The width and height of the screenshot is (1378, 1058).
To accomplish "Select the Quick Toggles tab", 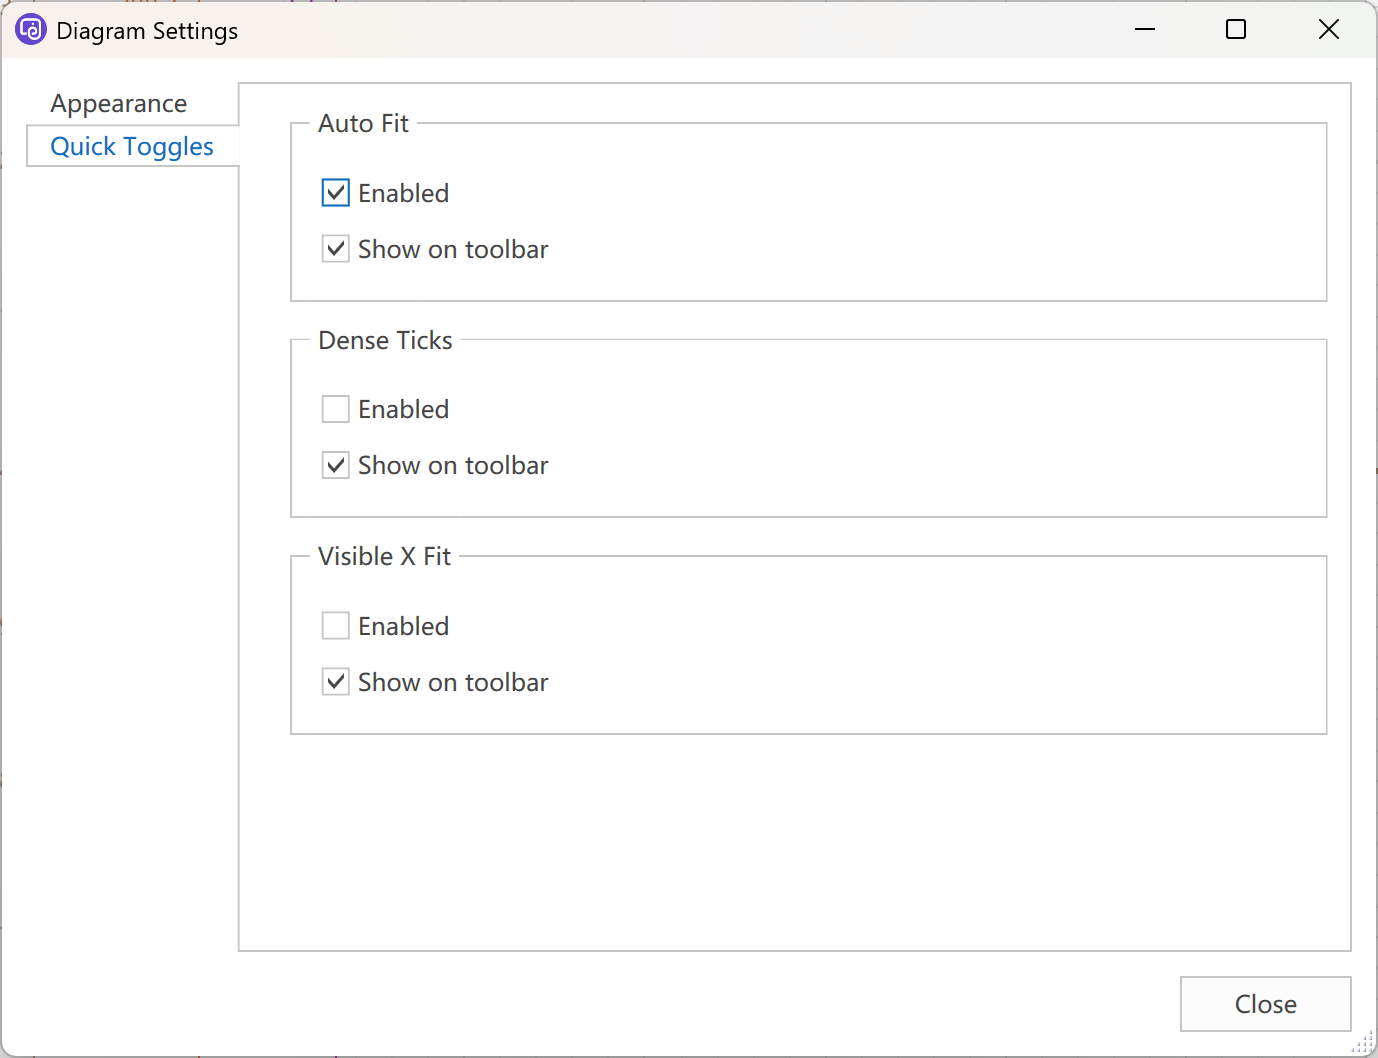I will pos(132,146).
